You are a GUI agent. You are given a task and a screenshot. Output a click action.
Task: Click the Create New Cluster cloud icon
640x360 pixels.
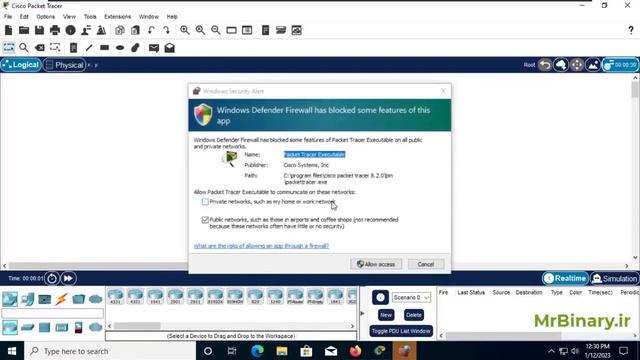(x=561, y=65)
